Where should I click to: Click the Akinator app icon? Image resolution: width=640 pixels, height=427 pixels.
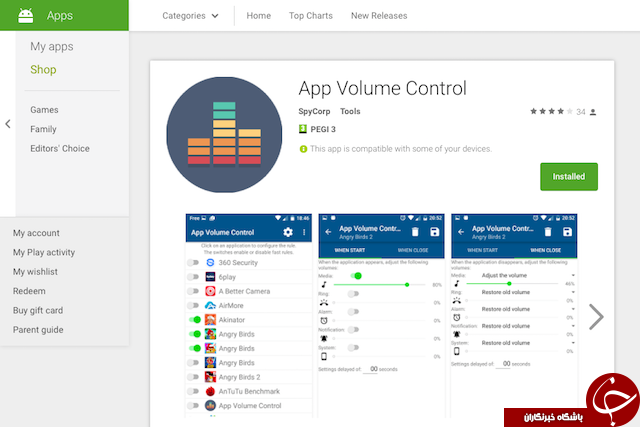point(210,320)
